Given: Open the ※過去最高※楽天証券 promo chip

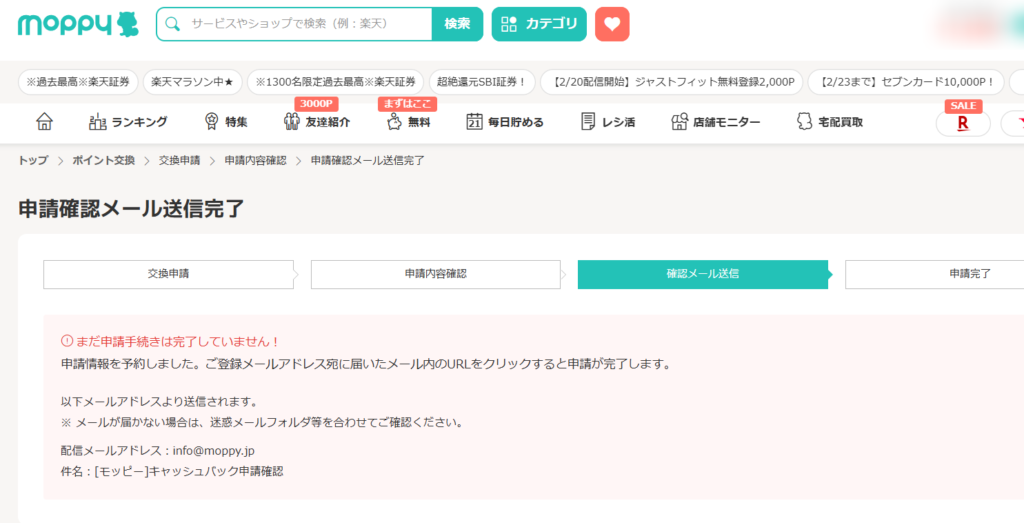Looking at the screenshot, I should tap(78, 82).
